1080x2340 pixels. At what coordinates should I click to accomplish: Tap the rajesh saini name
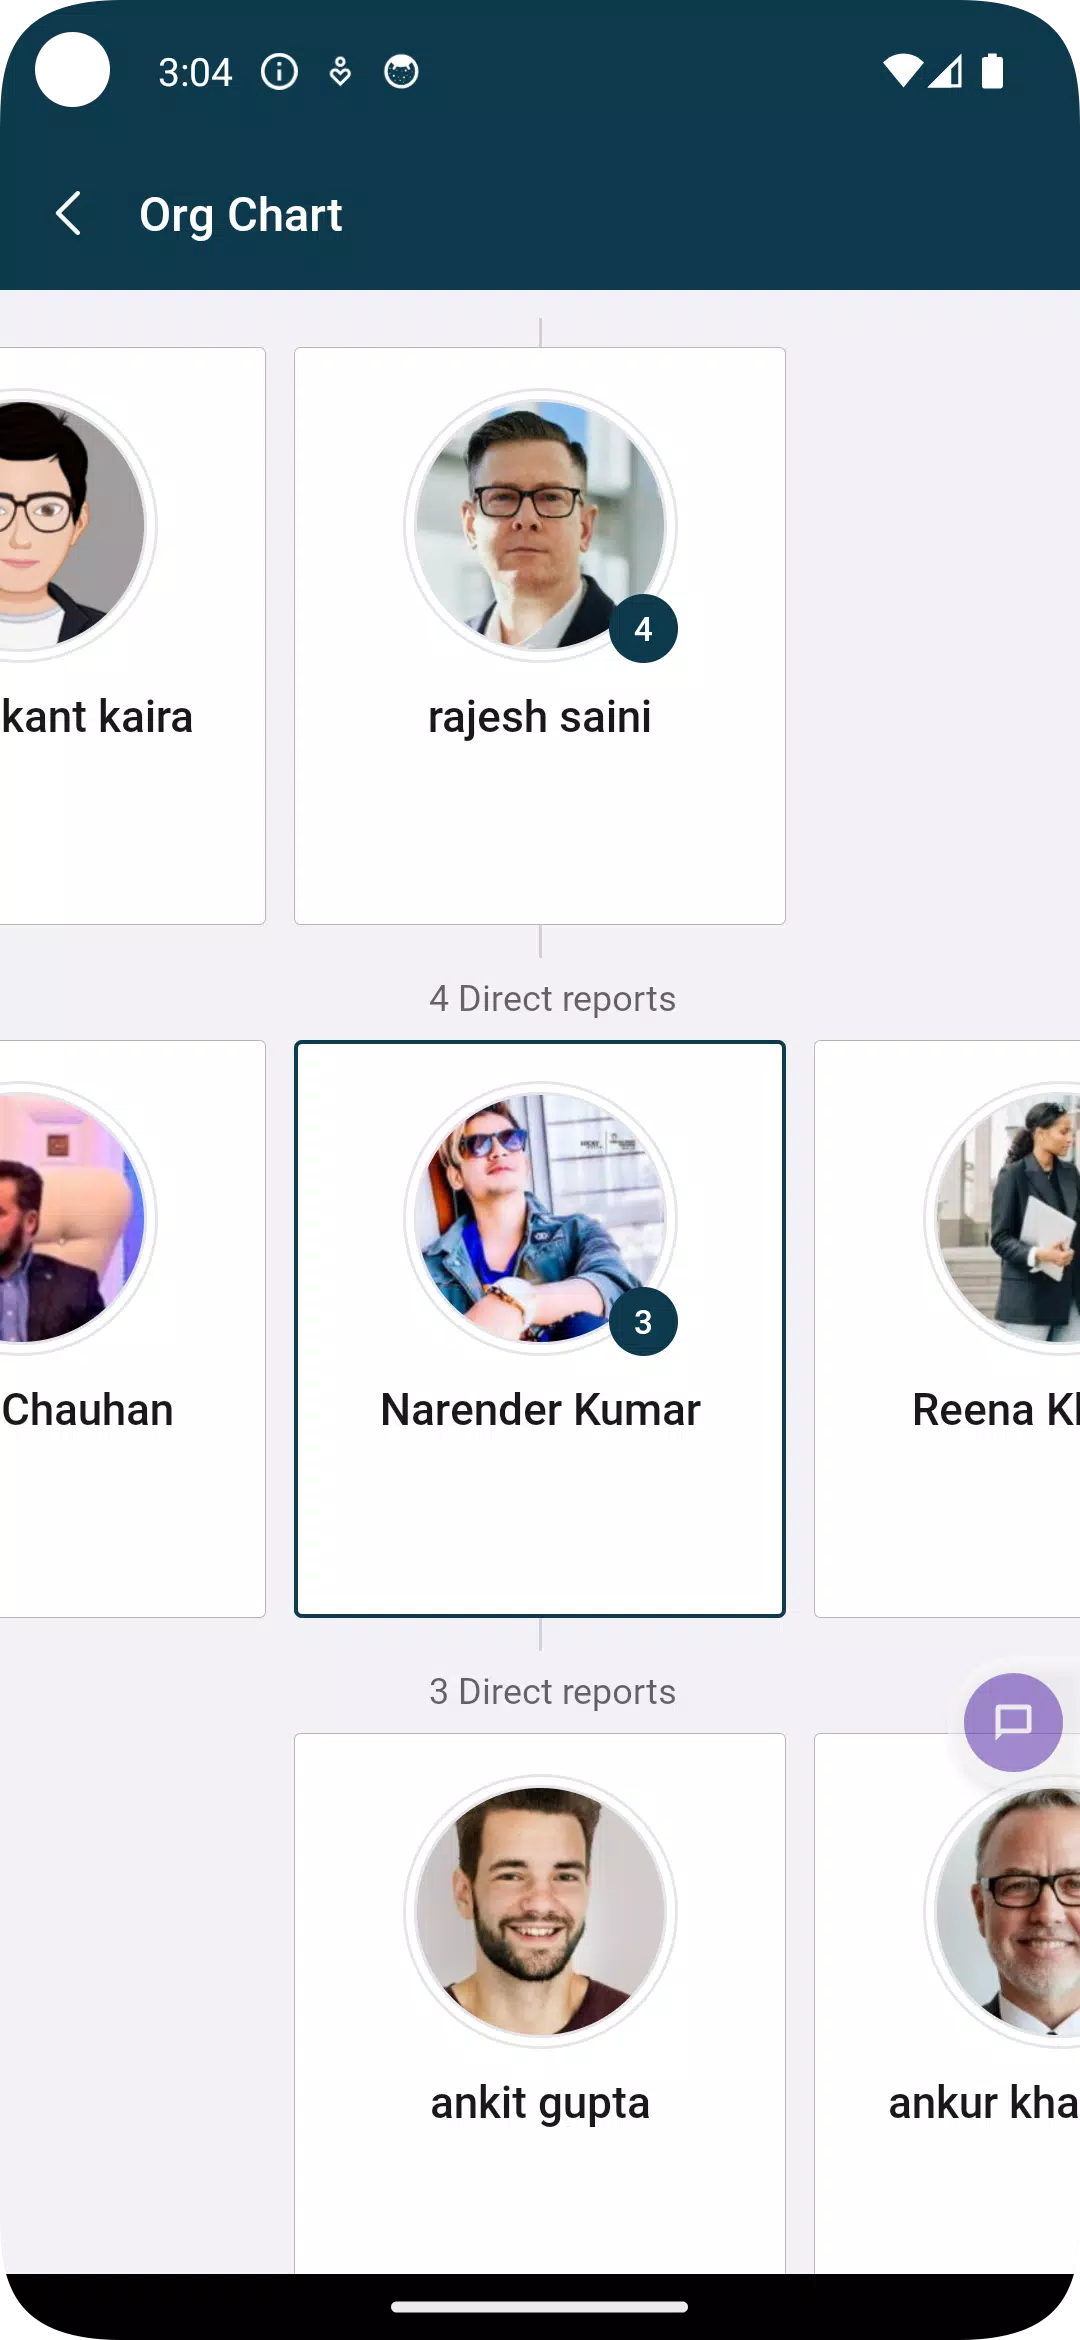tap(540, 717)
